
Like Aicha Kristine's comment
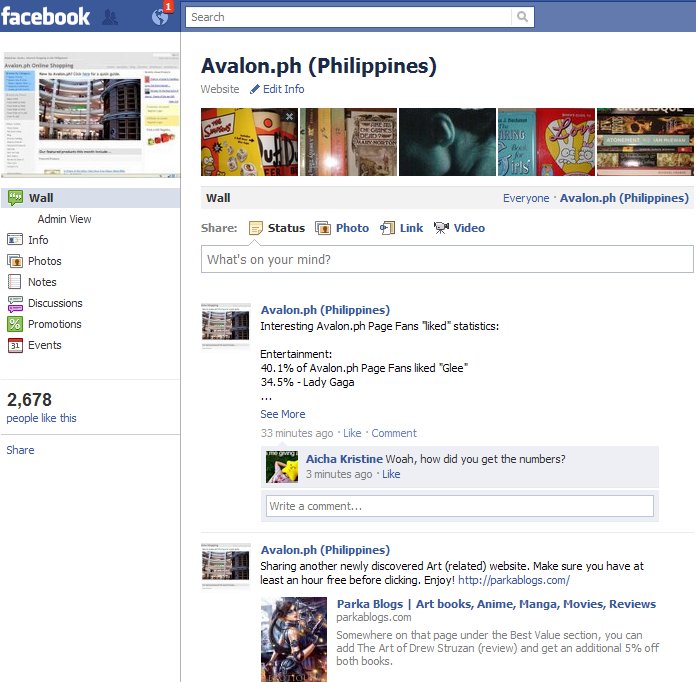point(391,474)
